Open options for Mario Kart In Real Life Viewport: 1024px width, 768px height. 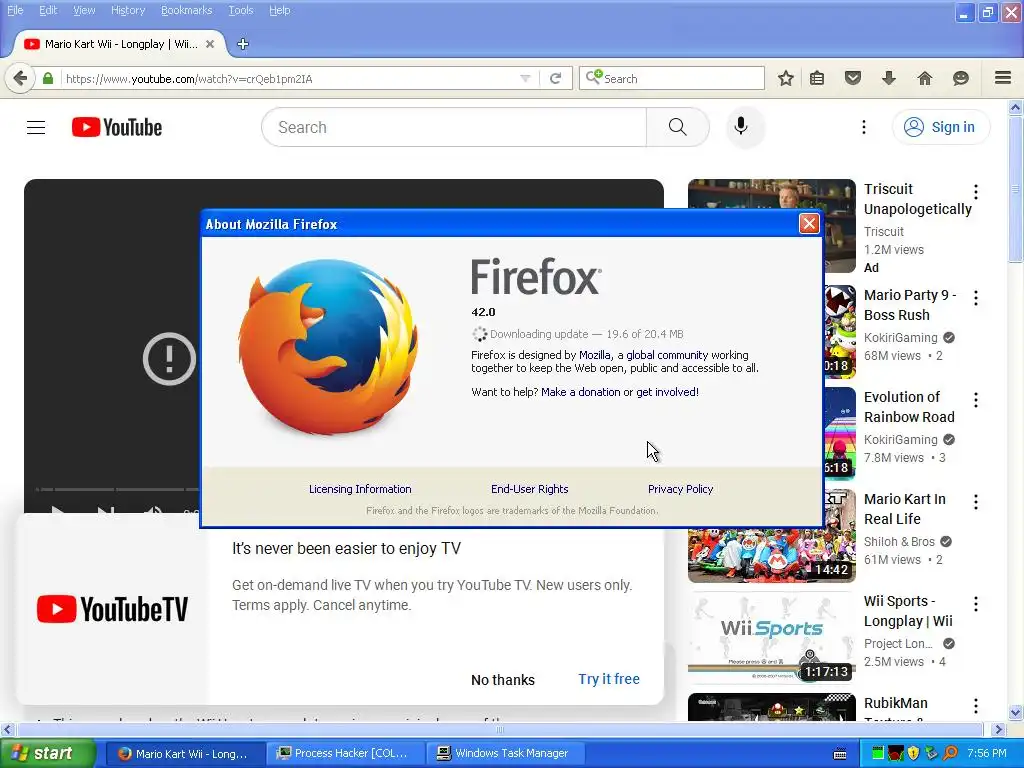[x=976, y=502]
